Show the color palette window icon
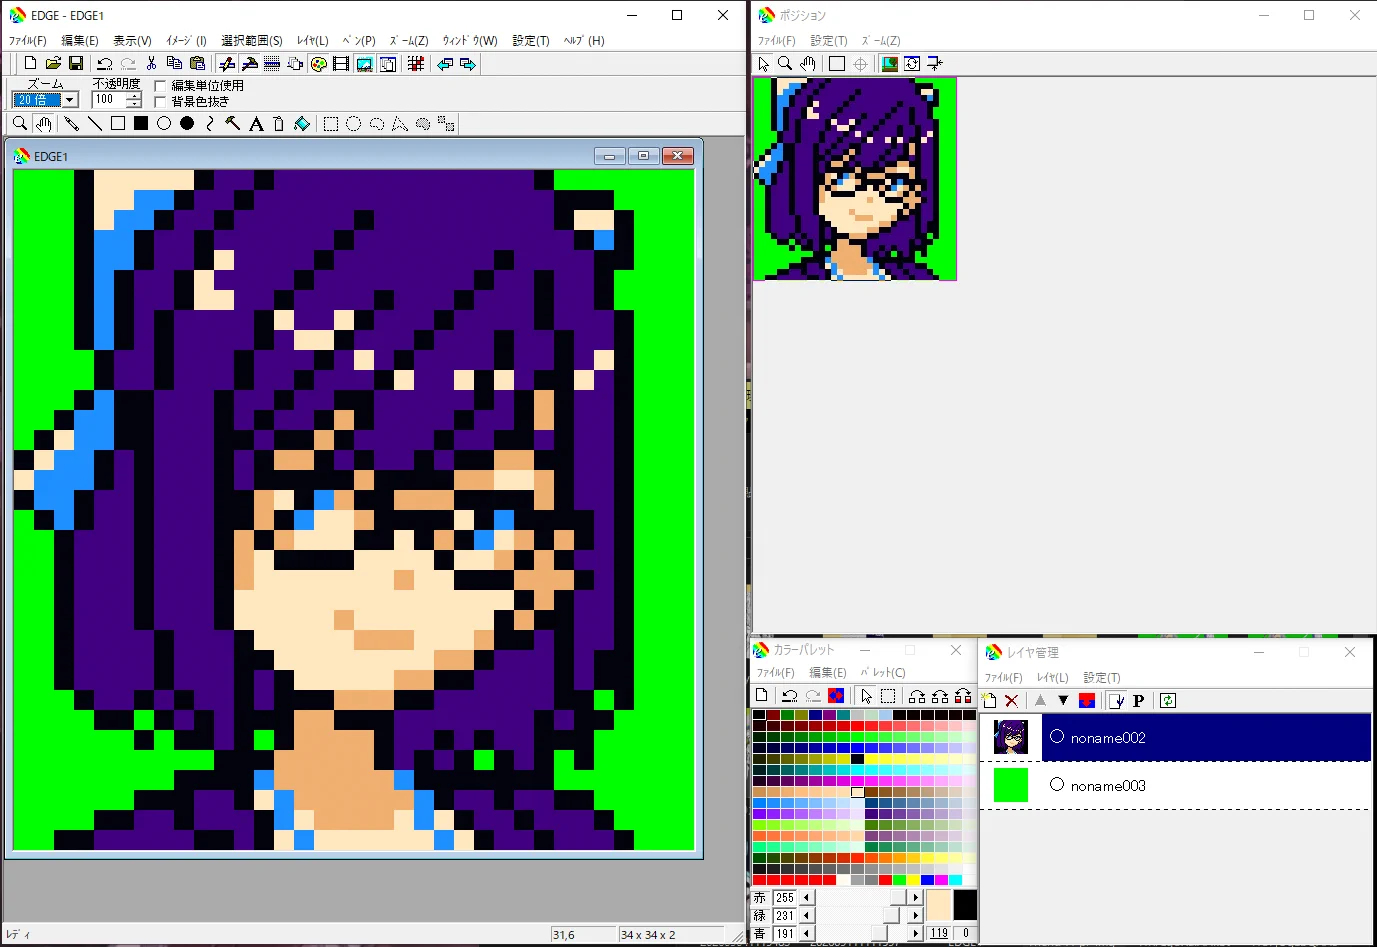 [318, 64]
